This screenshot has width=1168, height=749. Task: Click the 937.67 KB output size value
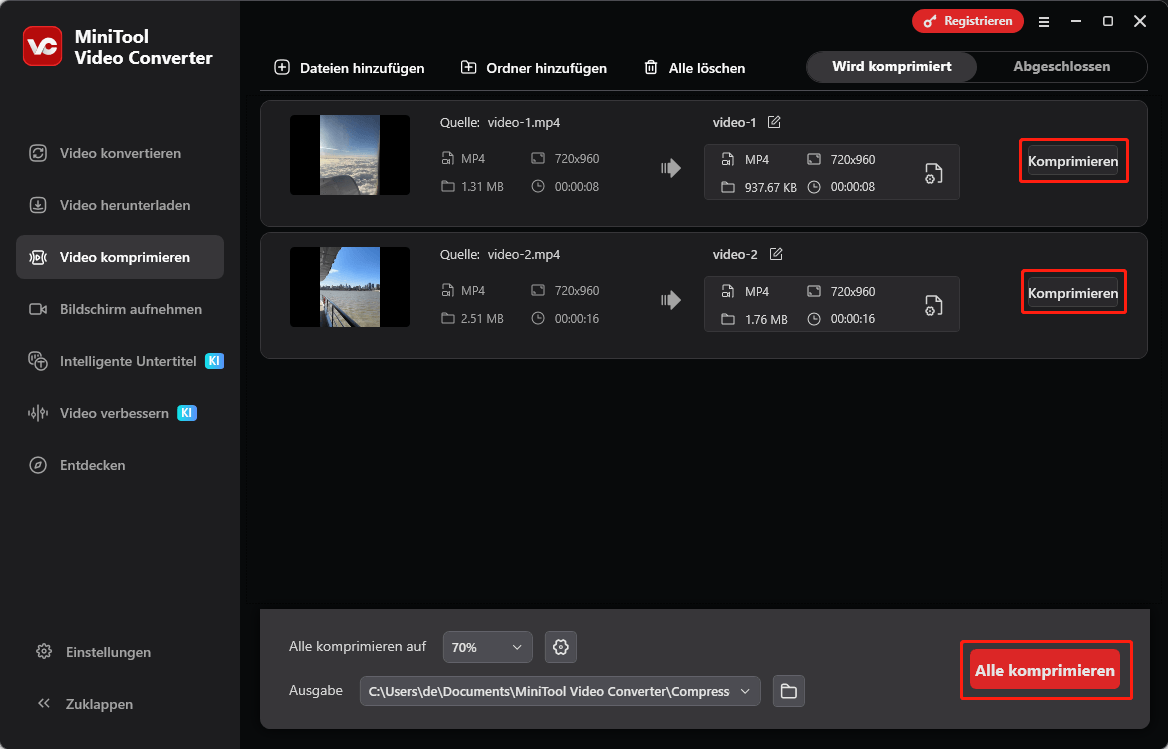tap(770, 188)
